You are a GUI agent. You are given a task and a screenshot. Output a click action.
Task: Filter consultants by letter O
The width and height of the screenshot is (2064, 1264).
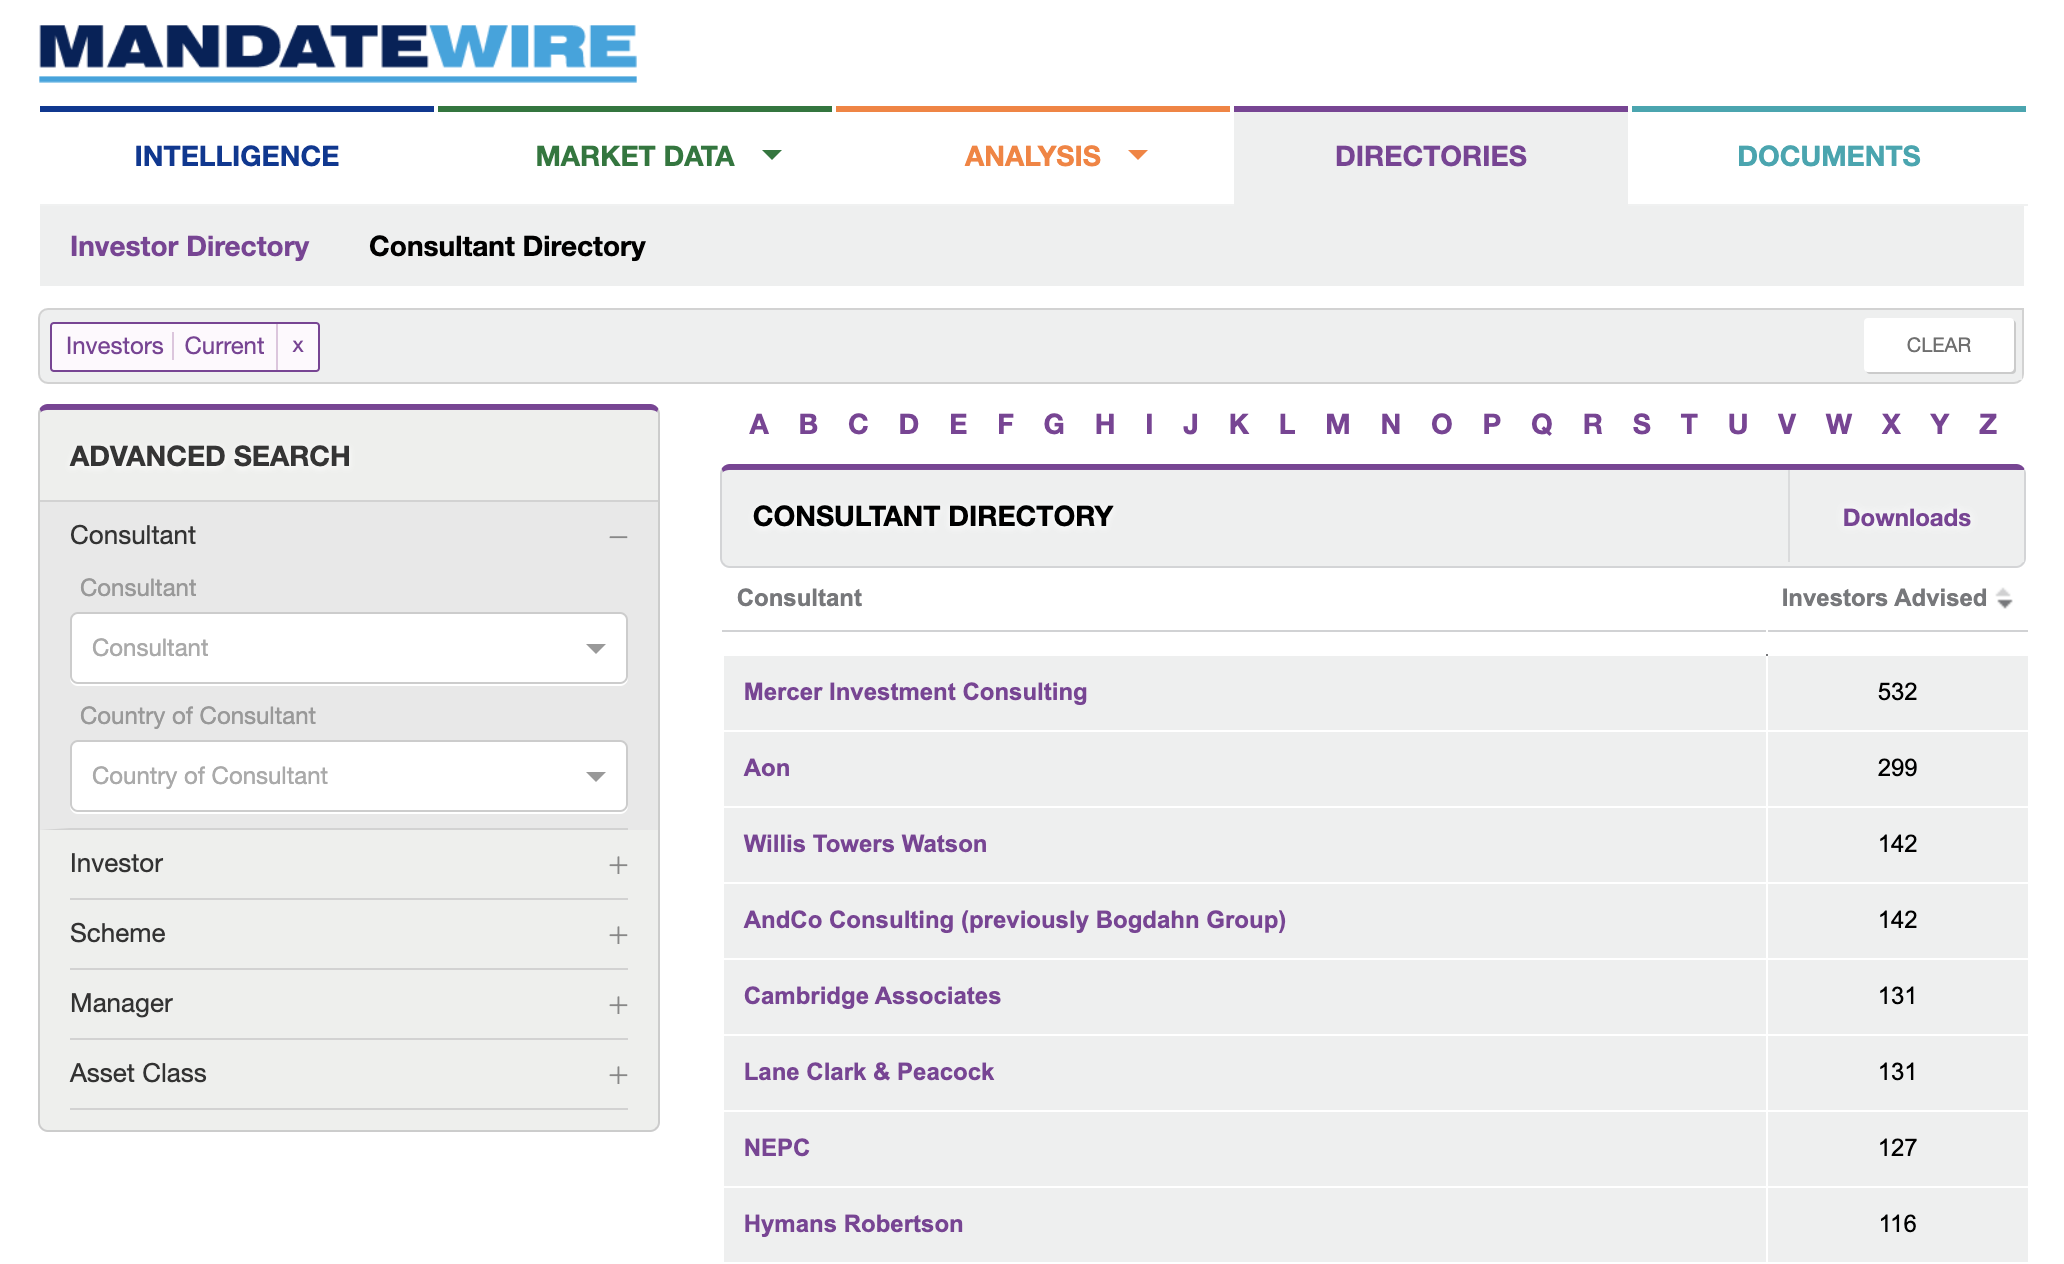point(1441,424)
